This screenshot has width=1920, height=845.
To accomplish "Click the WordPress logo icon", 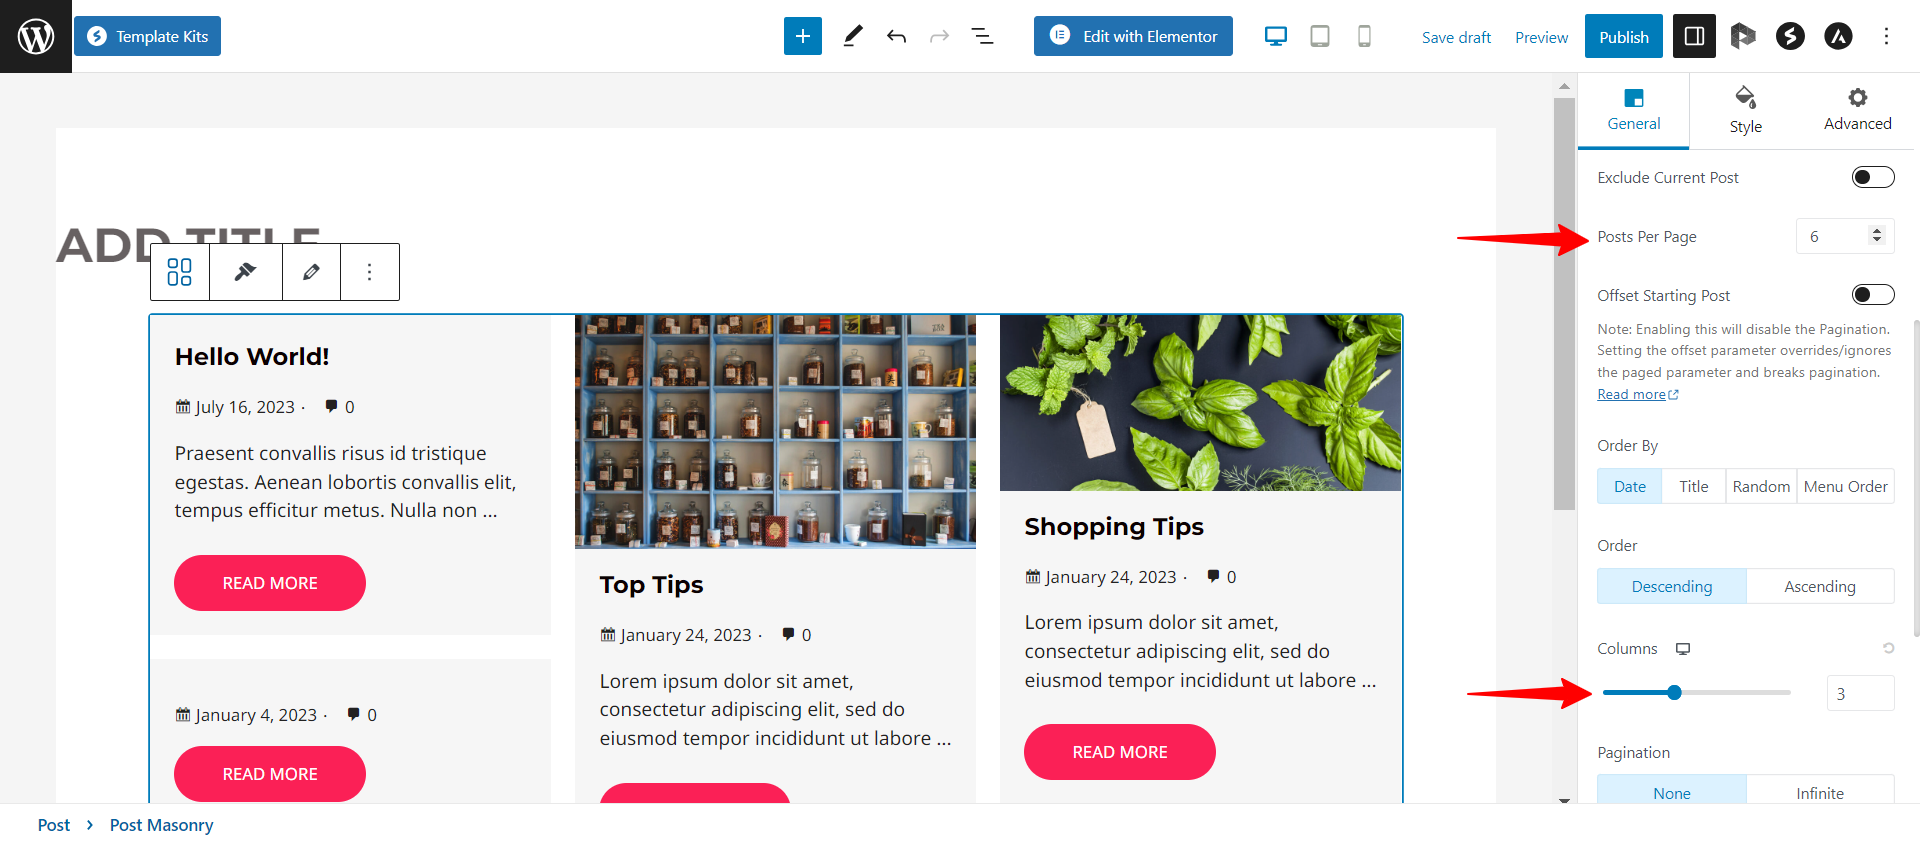I will coord(36,36).
